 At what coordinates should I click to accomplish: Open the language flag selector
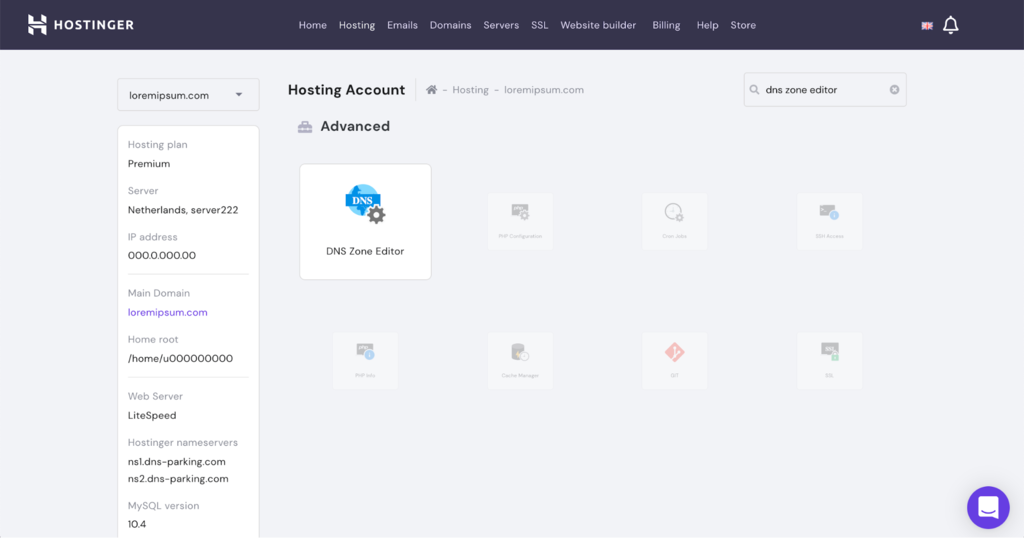[927, 26]
